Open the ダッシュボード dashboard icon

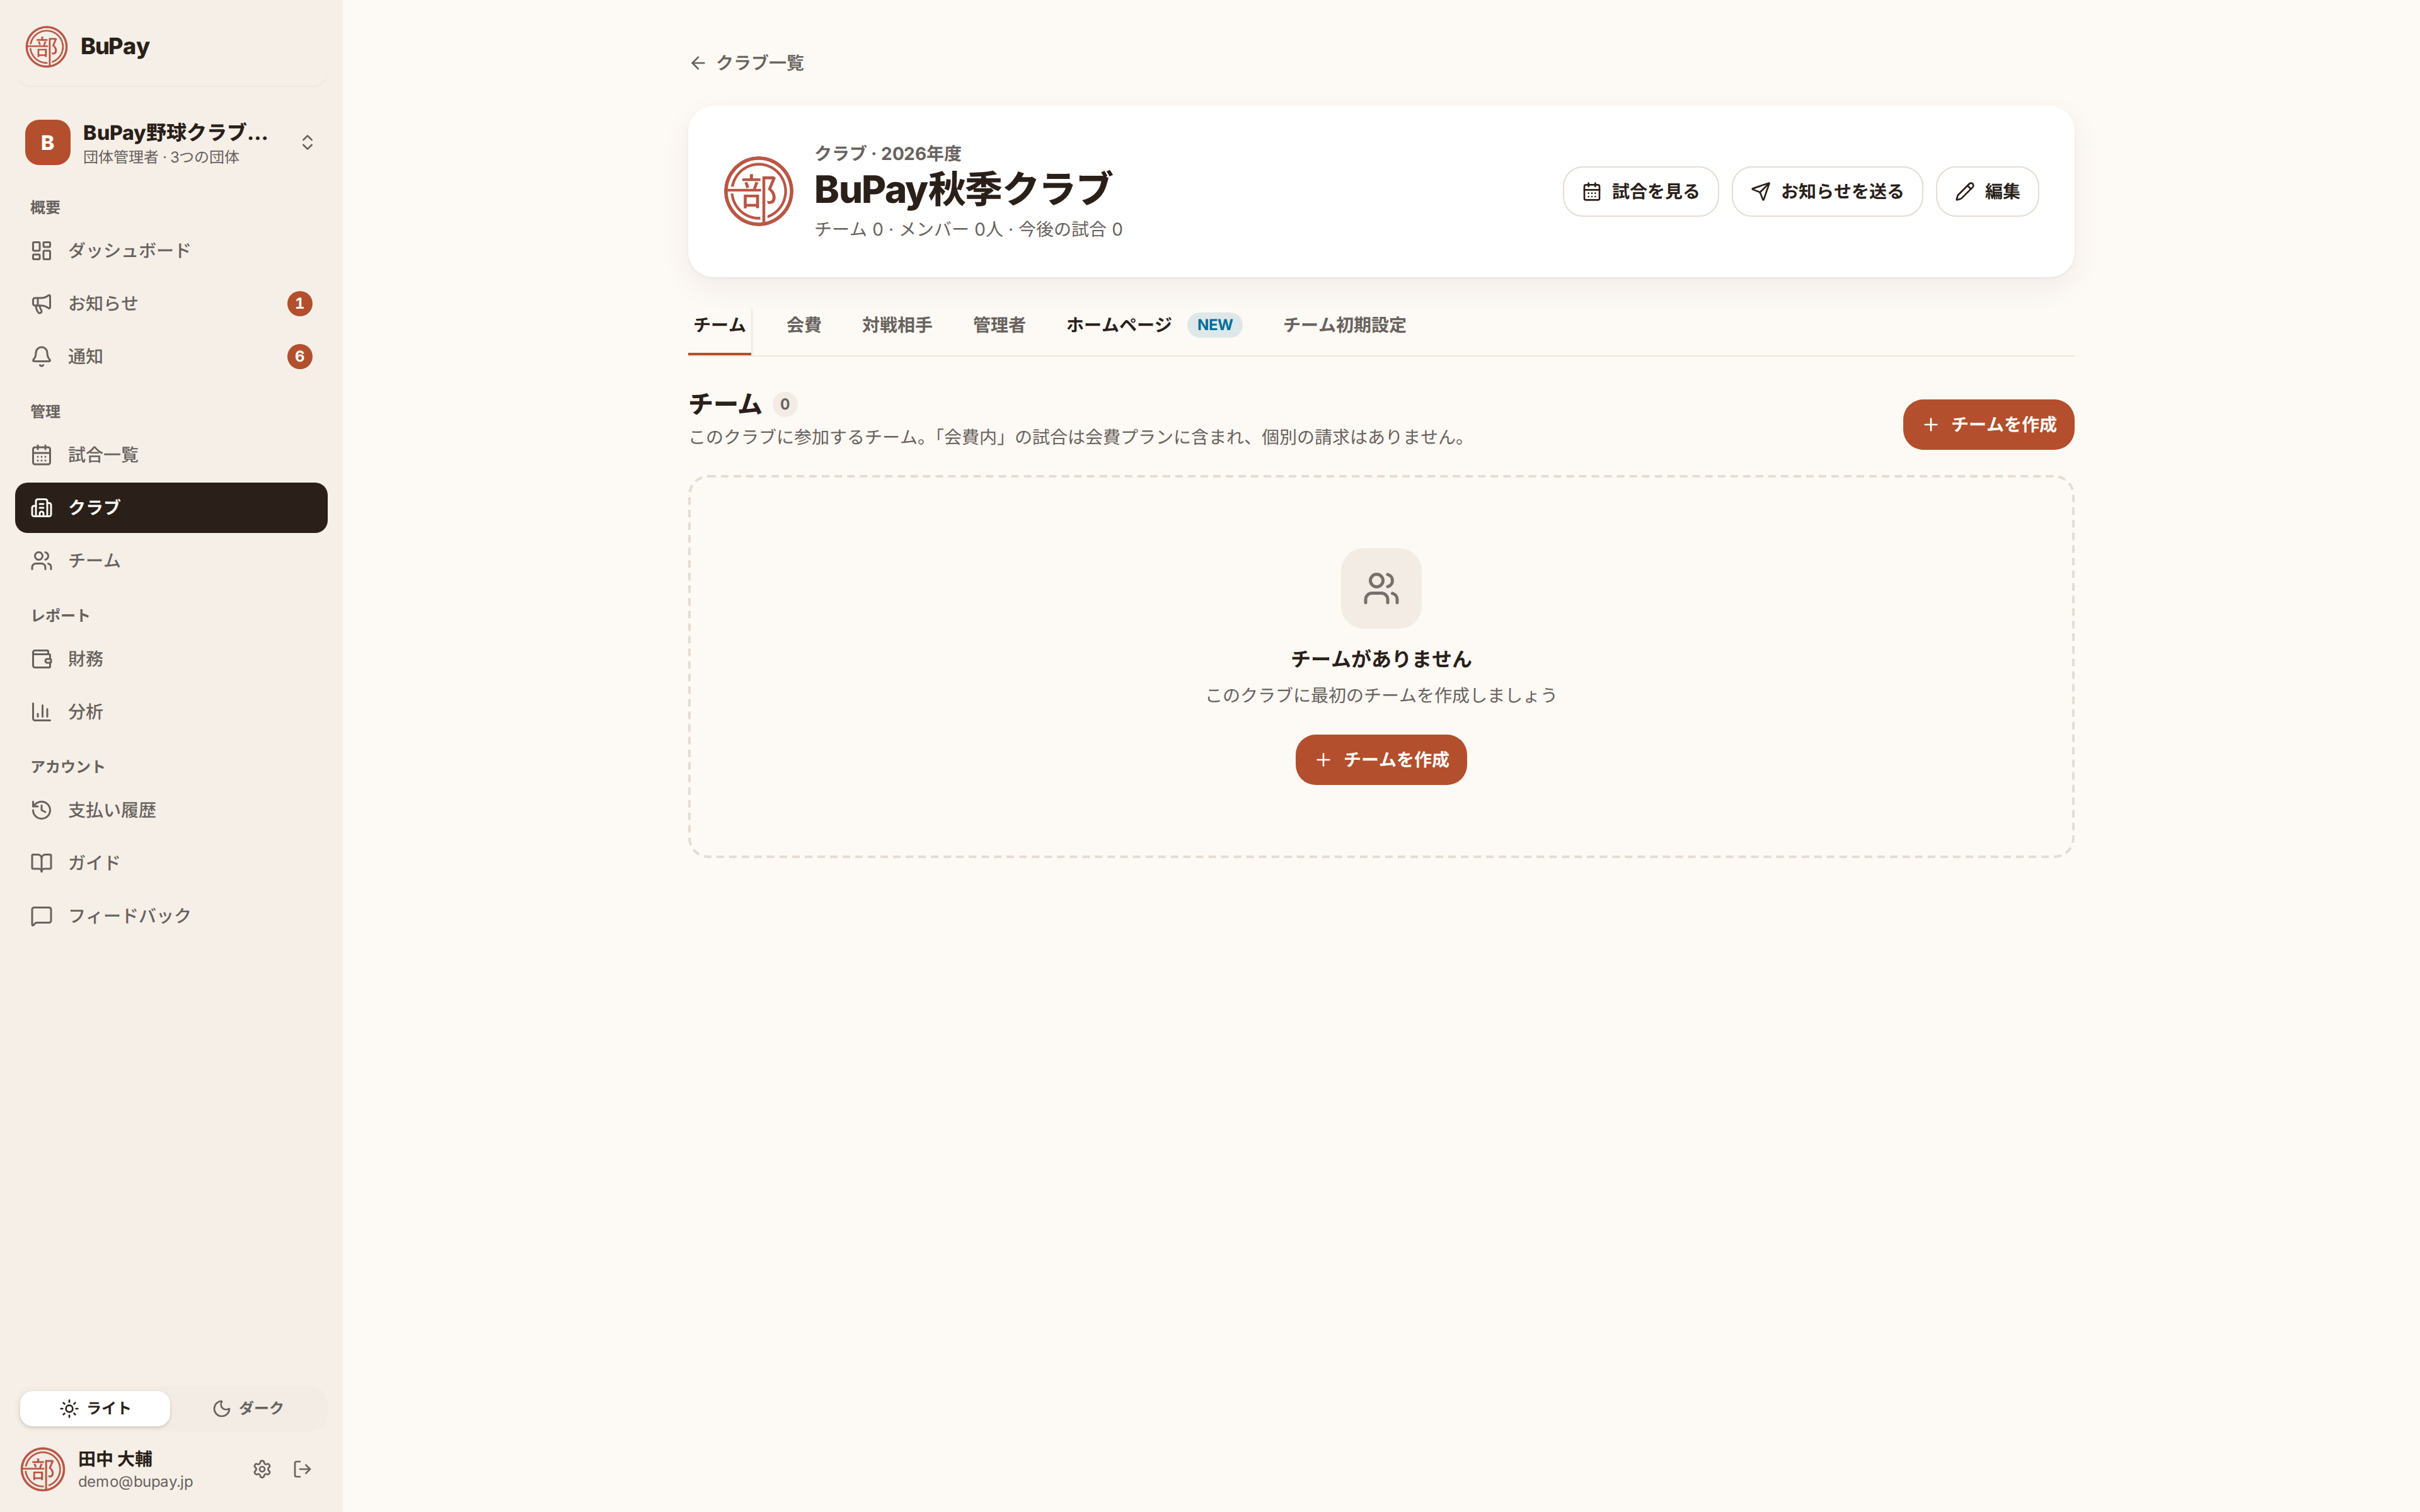(41, 251)
